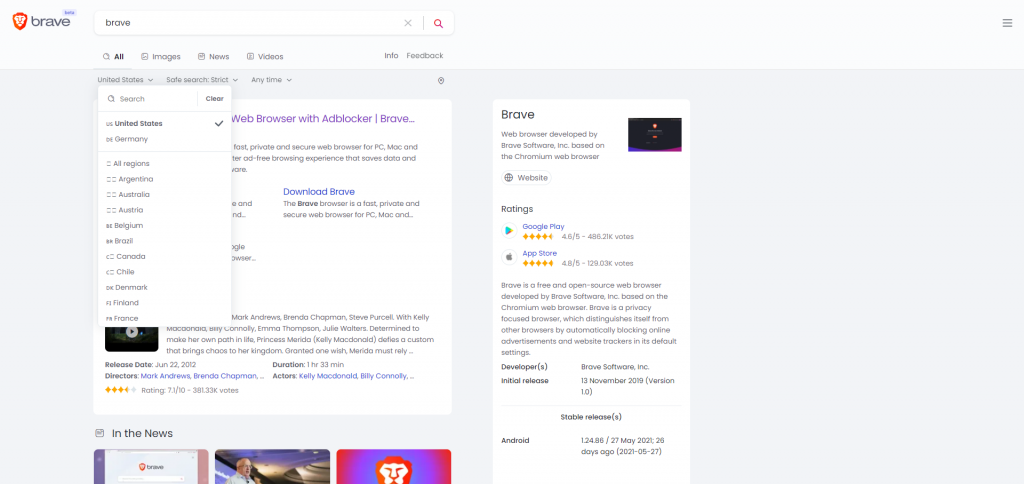The height and width of the screenshot is (484, 1024).
Task: Expand the Any time filter dropdown
Action: tap(271, 80)
